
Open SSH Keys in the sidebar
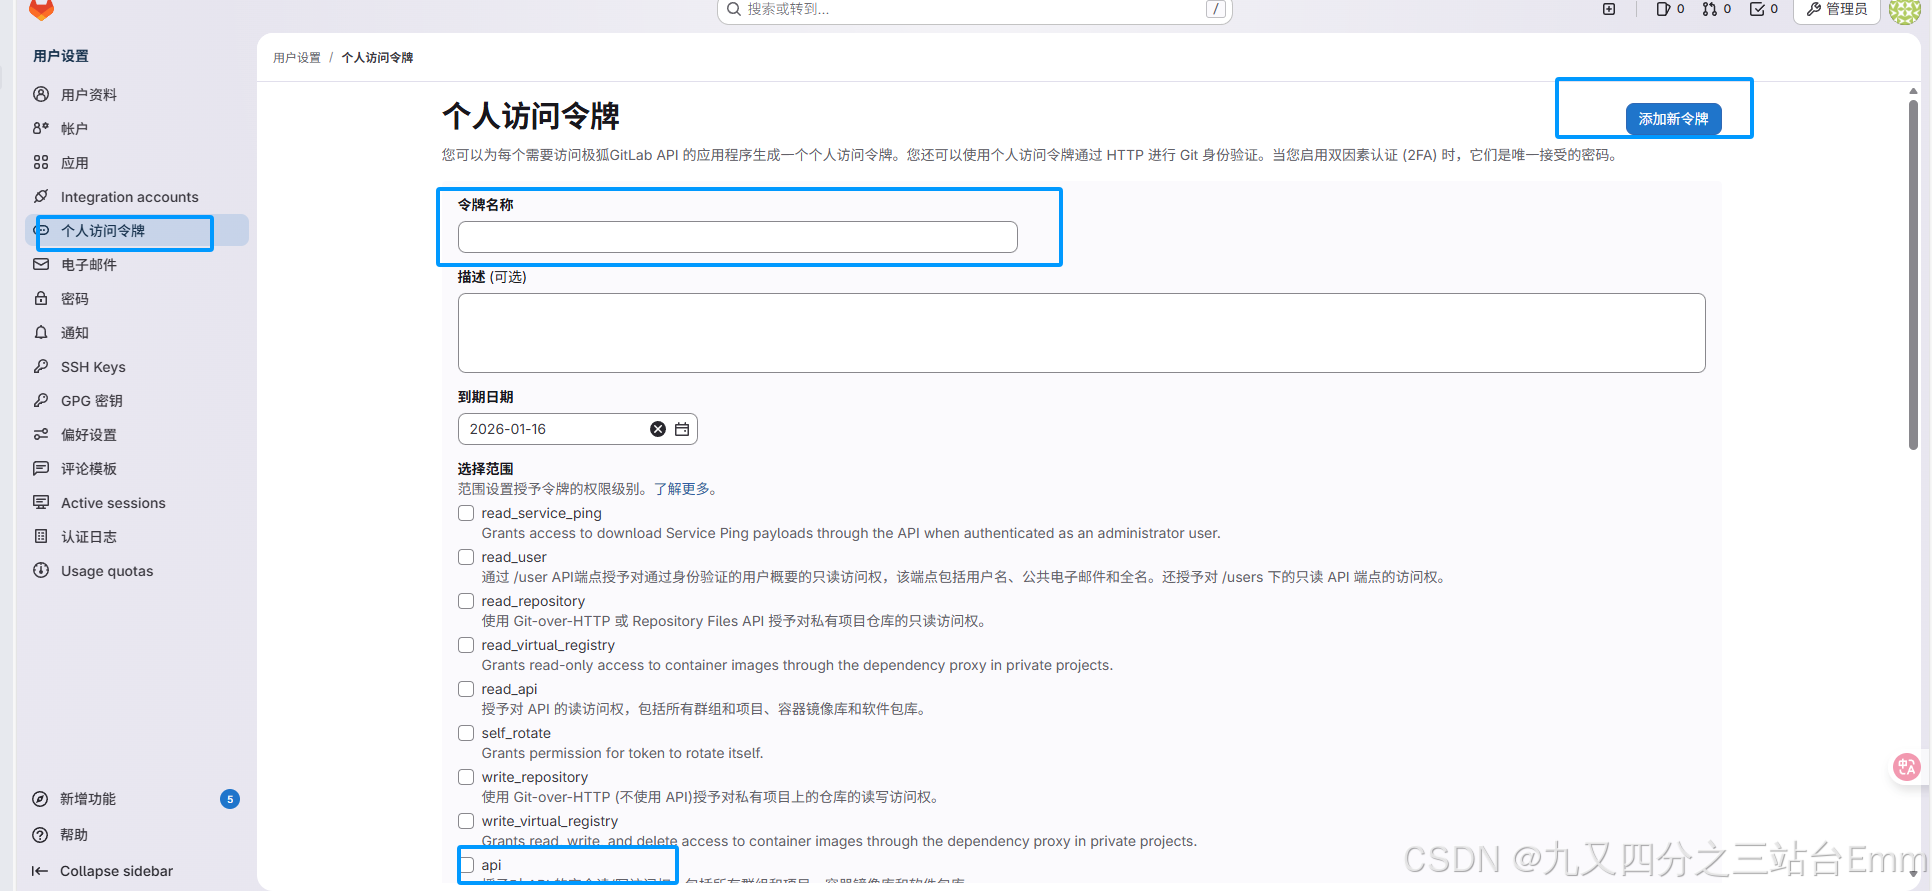point(137,367)
